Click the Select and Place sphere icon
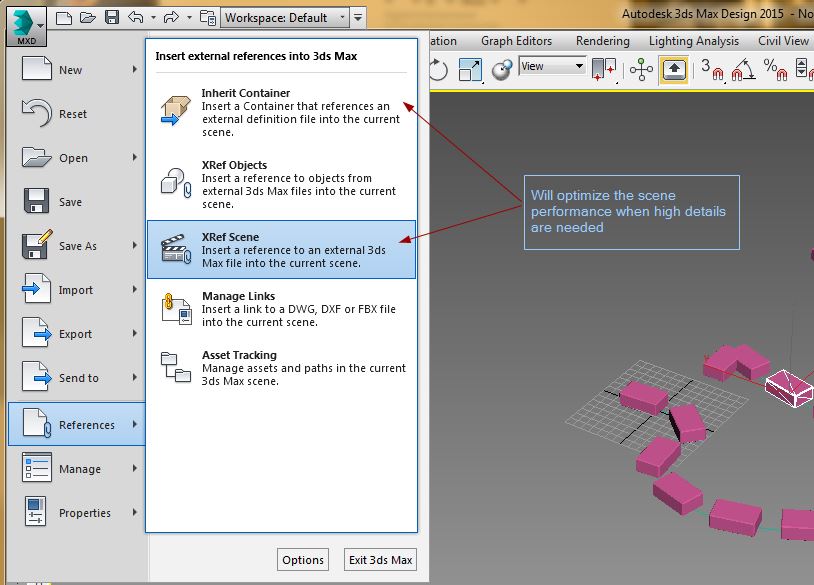 (x=501, y=70)
